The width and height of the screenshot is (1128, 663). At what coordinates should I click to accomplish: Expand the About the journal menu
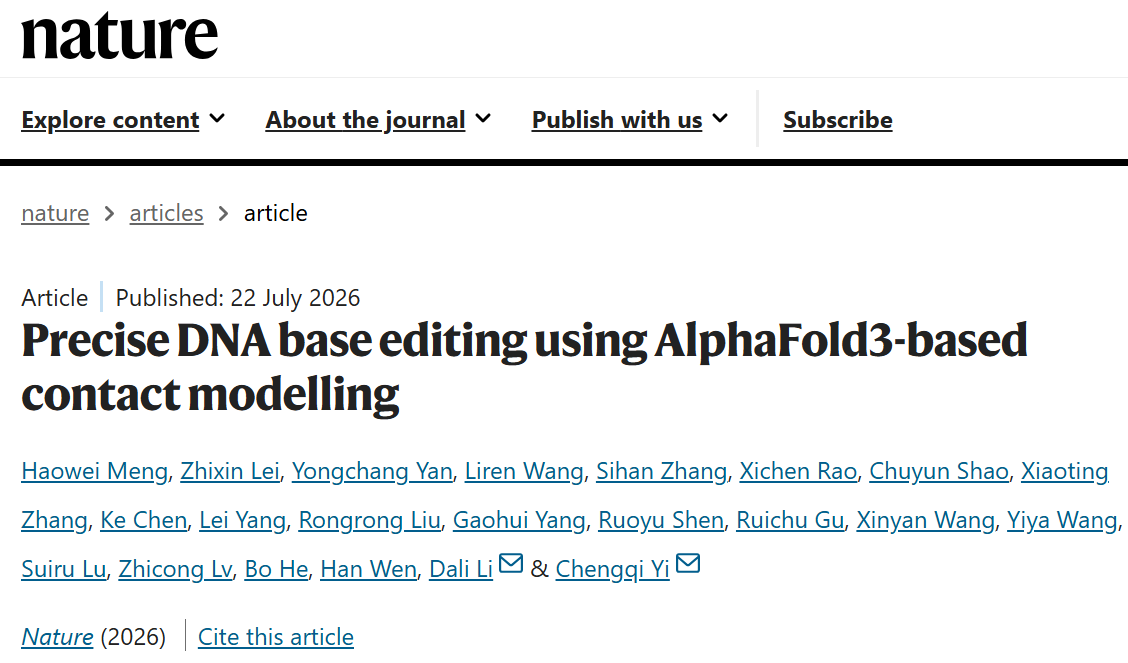point(378,119)
